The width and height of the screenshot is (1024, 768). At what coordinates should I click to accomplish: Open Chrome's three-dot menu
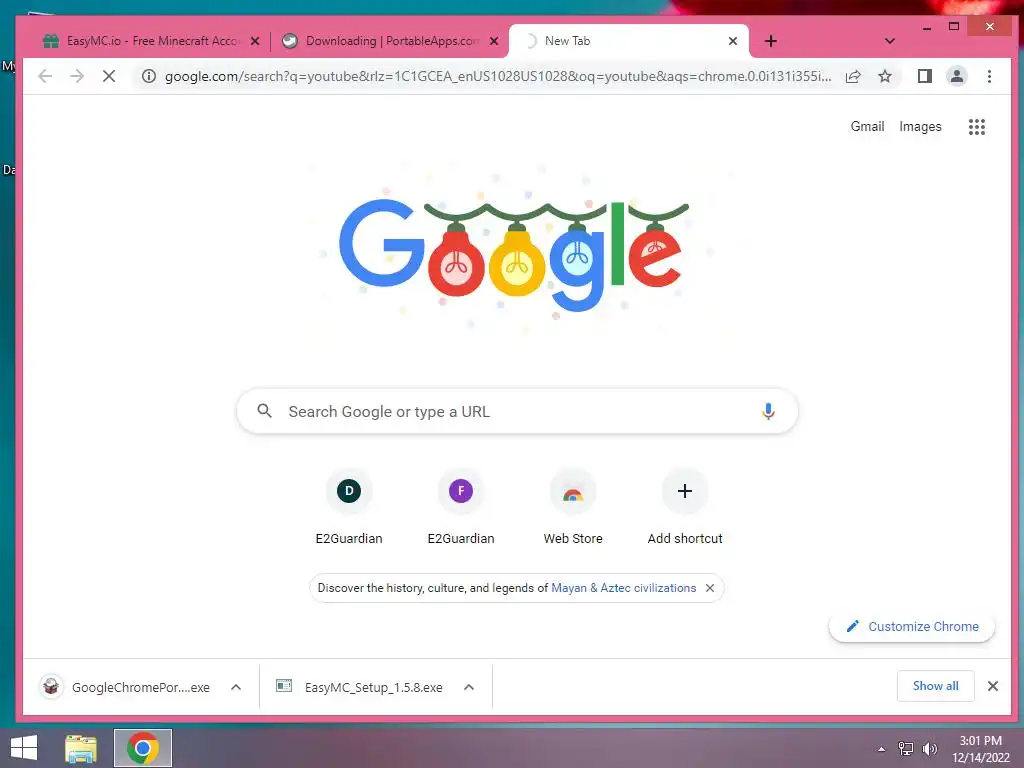989,76
